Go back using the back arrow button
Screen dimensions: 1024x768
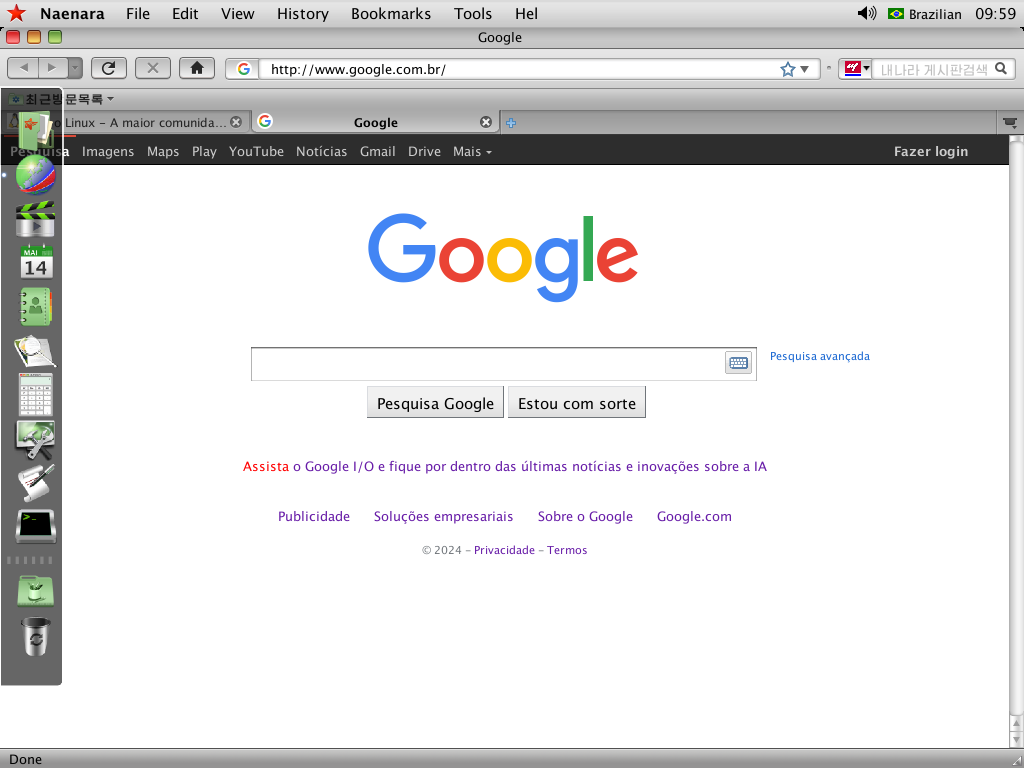point(24,68)
